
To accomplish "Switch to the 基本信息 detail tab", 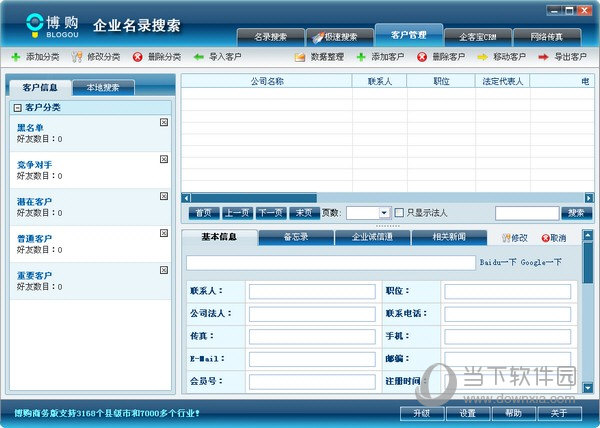I will [219, 237].
